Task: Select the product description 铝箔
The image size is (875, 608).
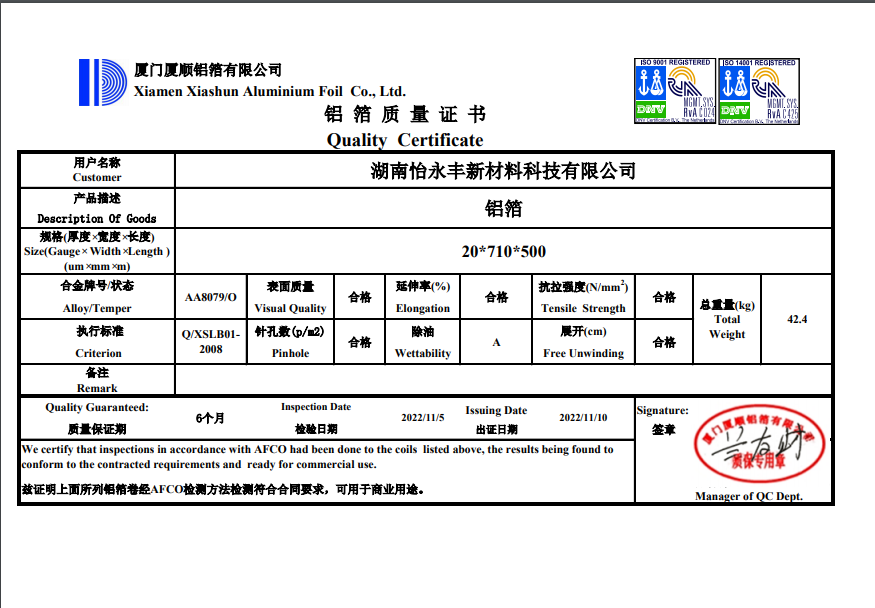Action: click(x=503, y=209)
